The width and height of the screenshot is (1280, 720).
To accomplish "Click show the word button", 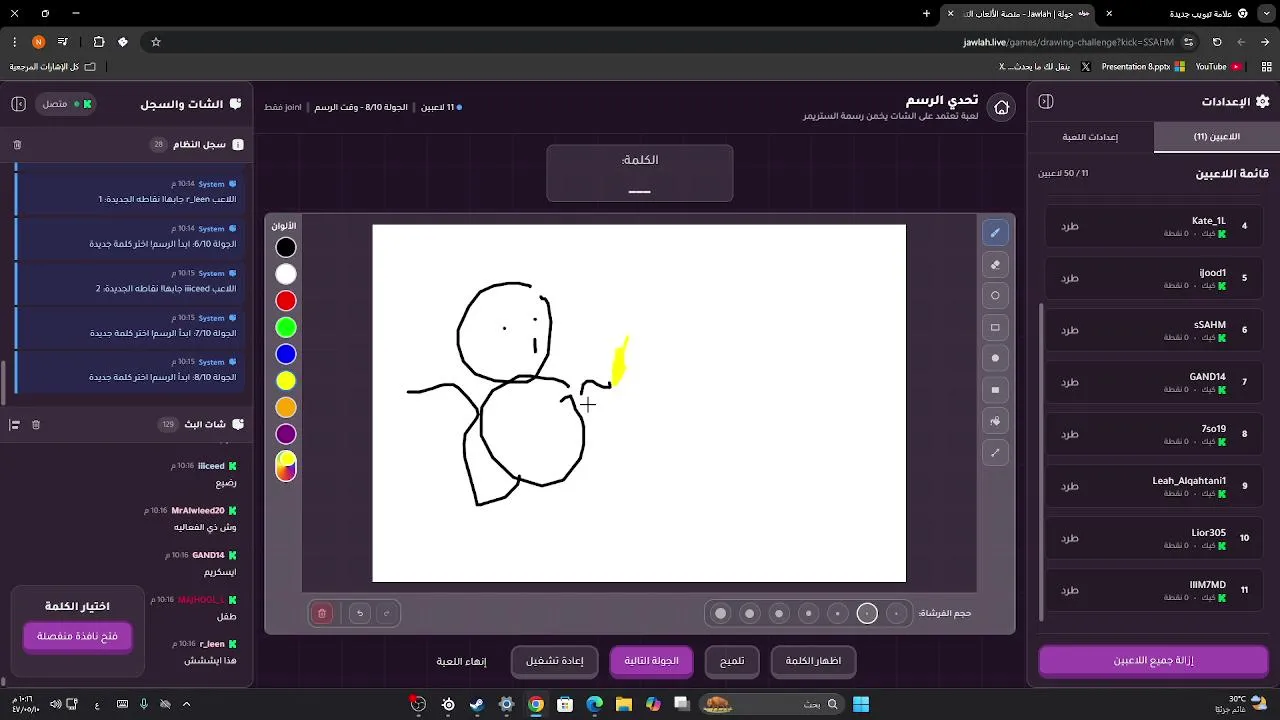I will [813, 661].
